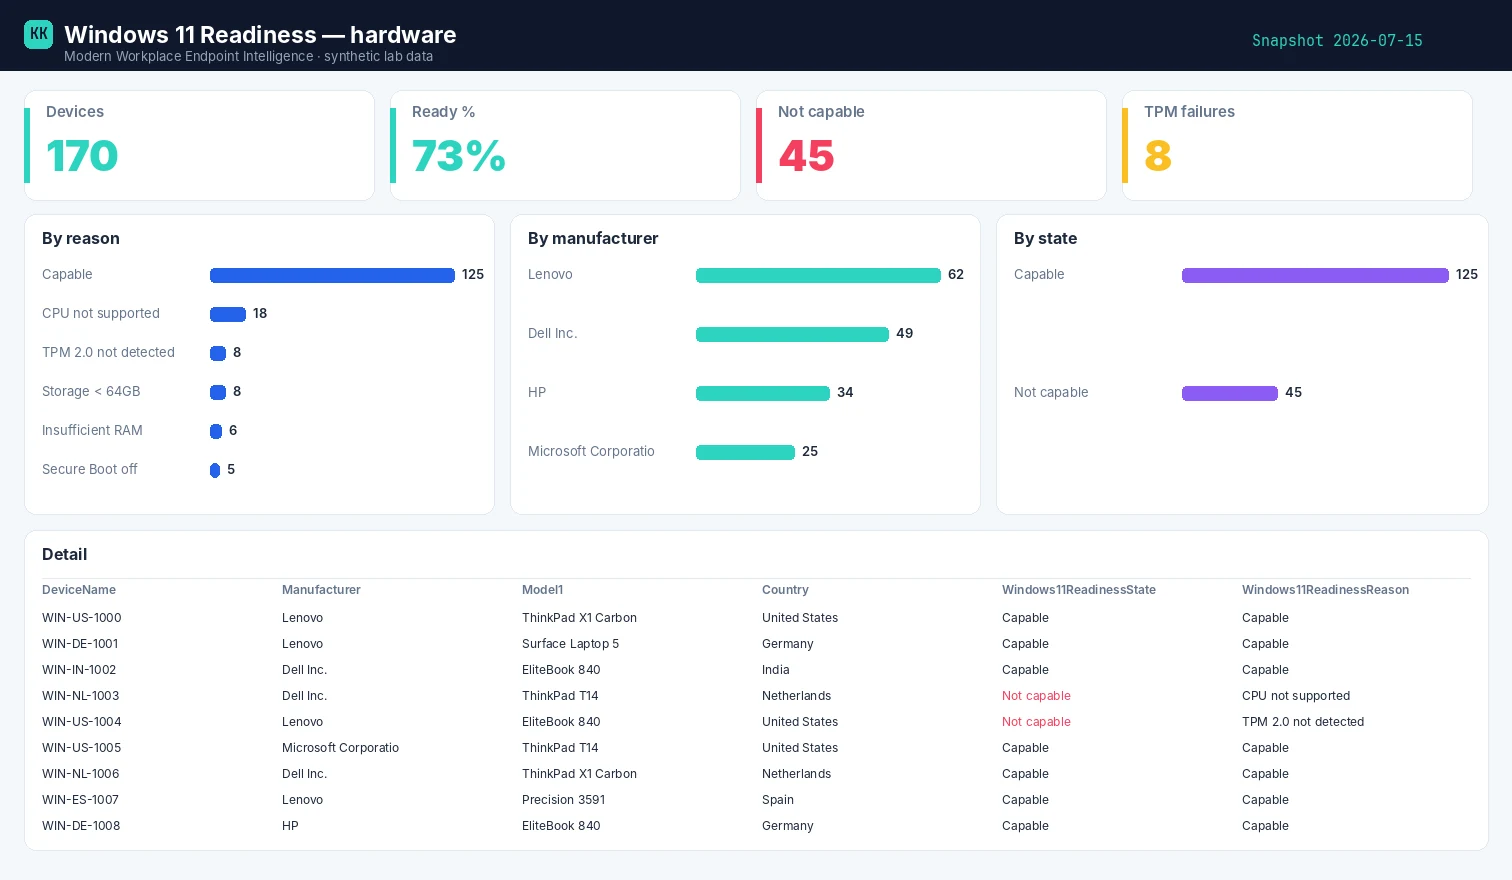Click value 49 beside Dell Inc. bar

click(905, 333)
